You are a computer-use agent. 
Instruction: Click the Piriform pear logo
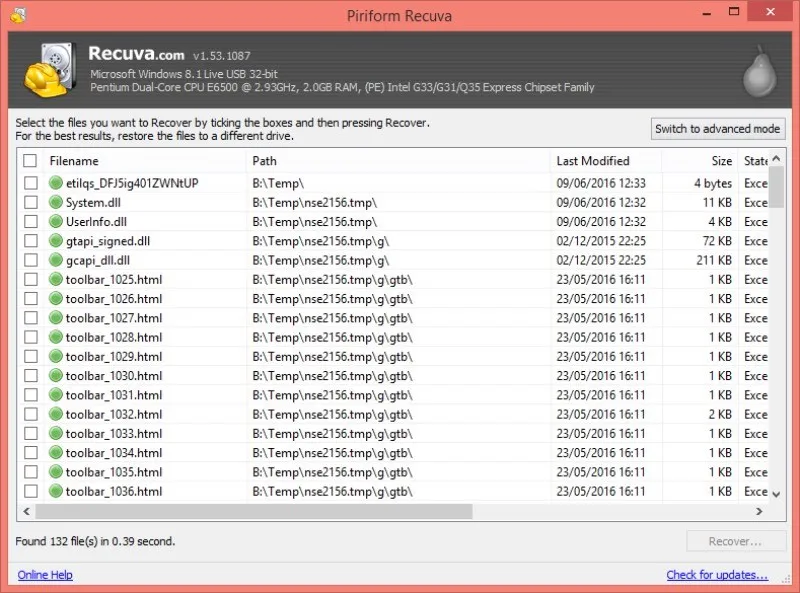[759, 71]
